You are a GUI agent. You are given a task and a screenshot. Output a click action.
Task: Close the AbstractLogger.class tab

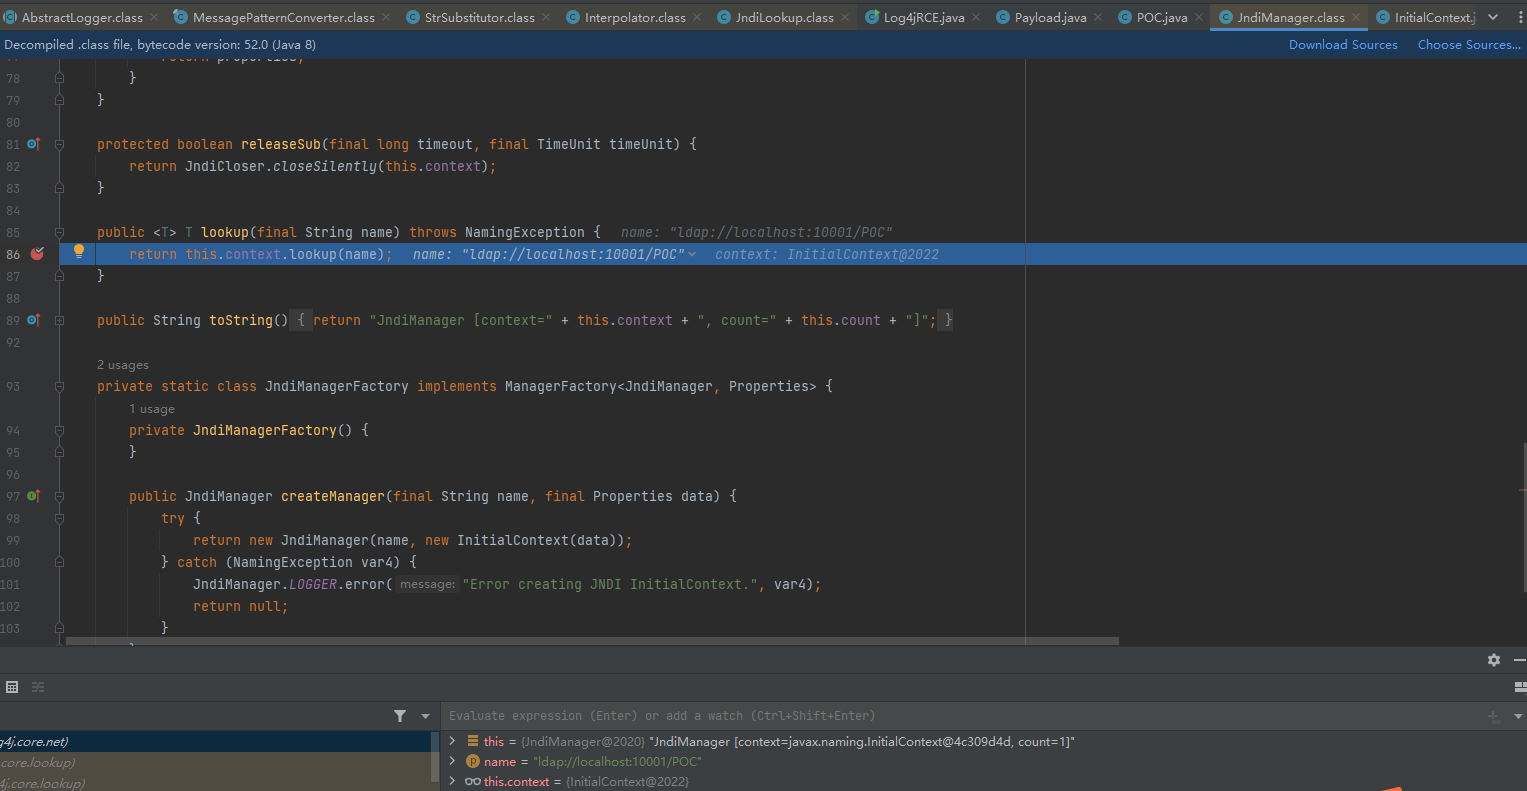click(155, 17)
